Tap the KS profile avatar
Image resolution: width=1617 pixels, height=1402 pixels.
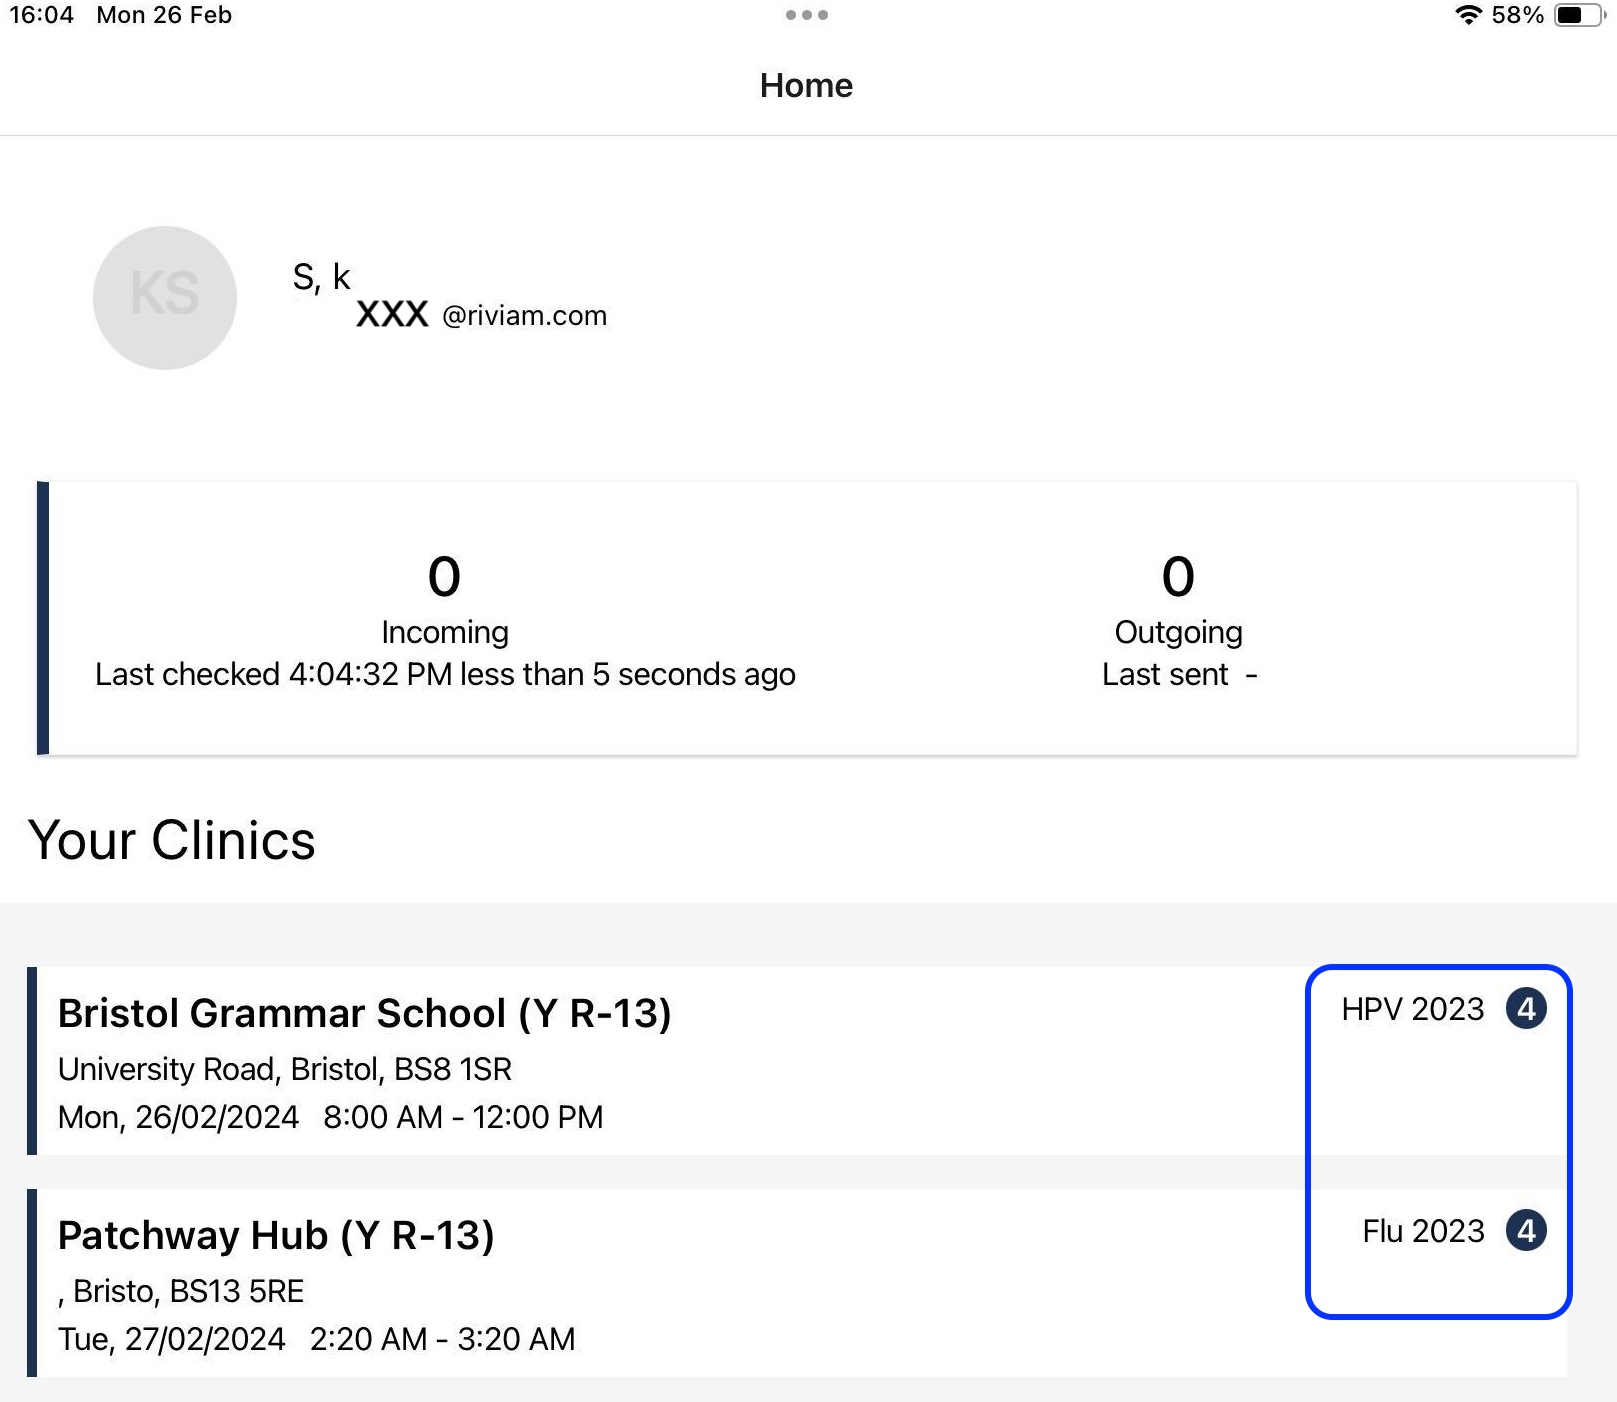165,297
